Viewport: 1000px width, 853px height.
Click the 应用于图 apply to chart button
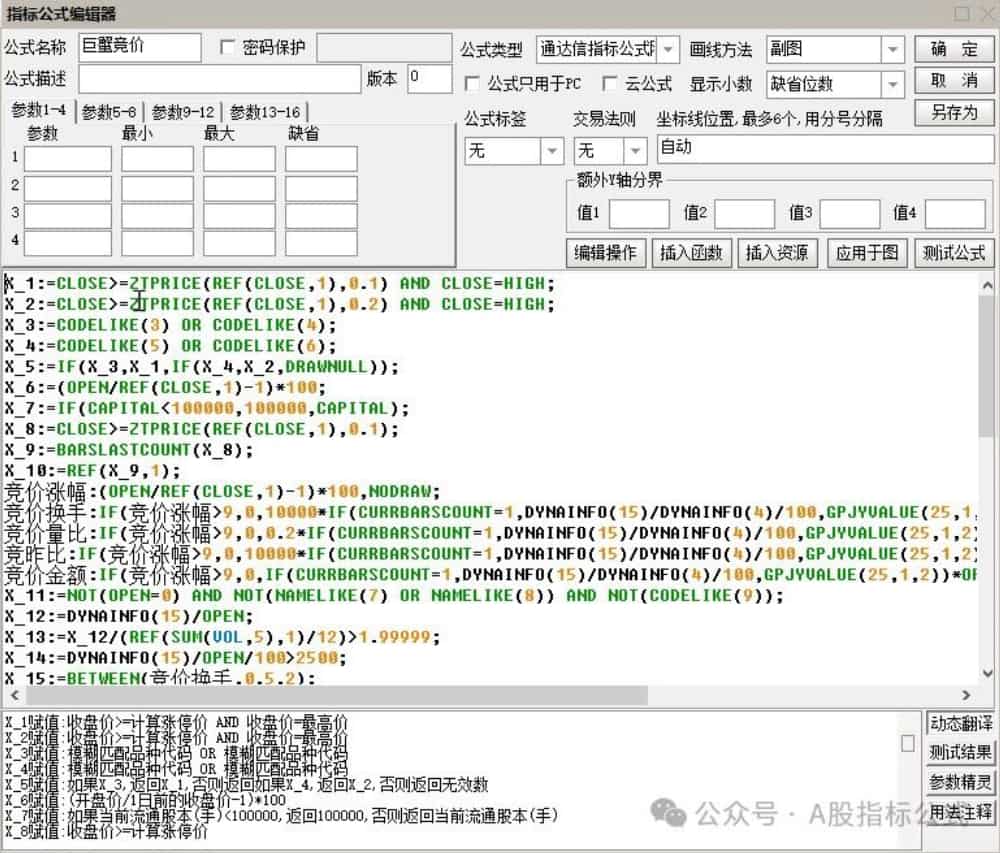[867, 253]
